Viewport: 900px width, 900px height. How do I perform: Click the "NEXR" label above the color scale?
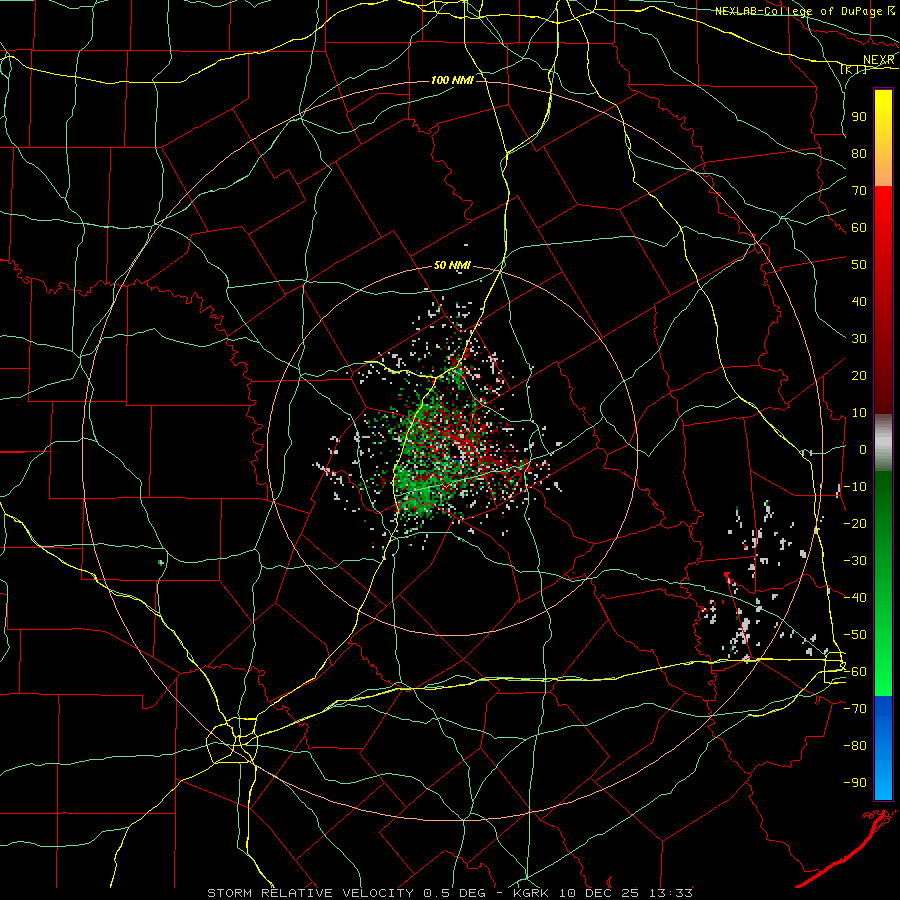click(878, 60)
